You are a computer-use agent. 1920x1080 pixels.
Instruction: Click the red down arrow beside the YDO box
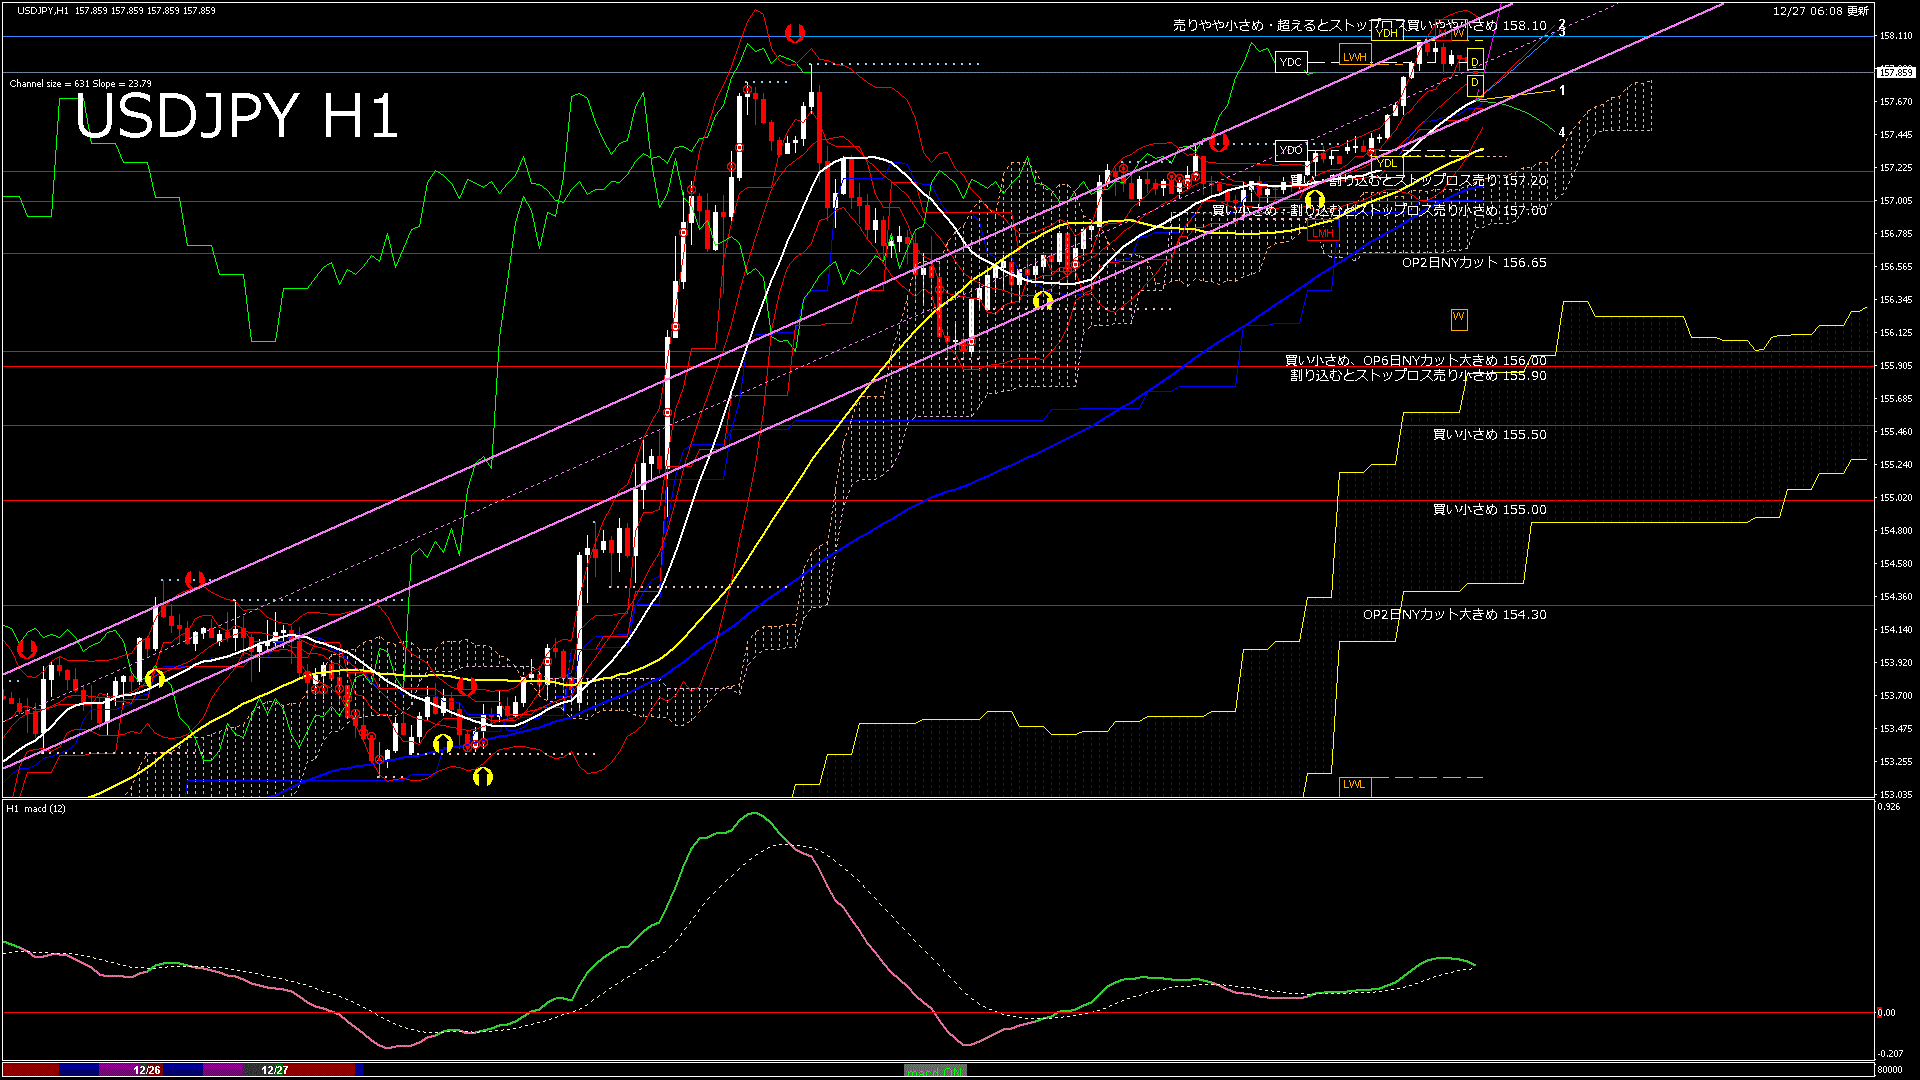[x=1218, y=142]
